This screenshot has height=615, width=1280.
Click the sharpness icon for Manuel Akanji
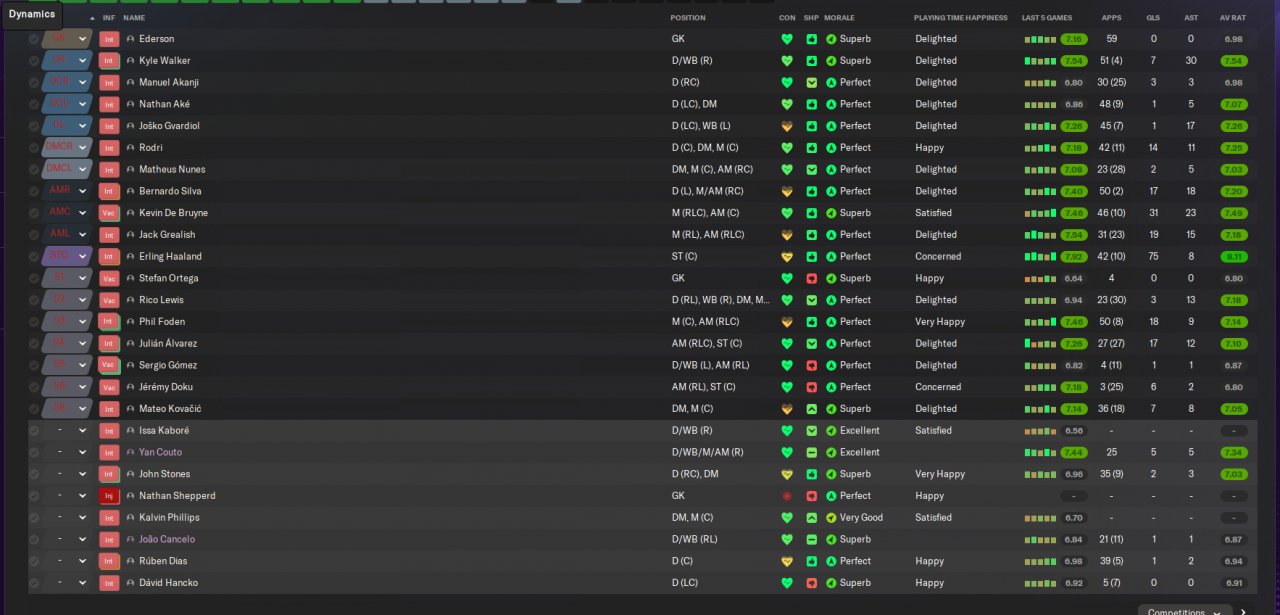(x=812, y=82)
